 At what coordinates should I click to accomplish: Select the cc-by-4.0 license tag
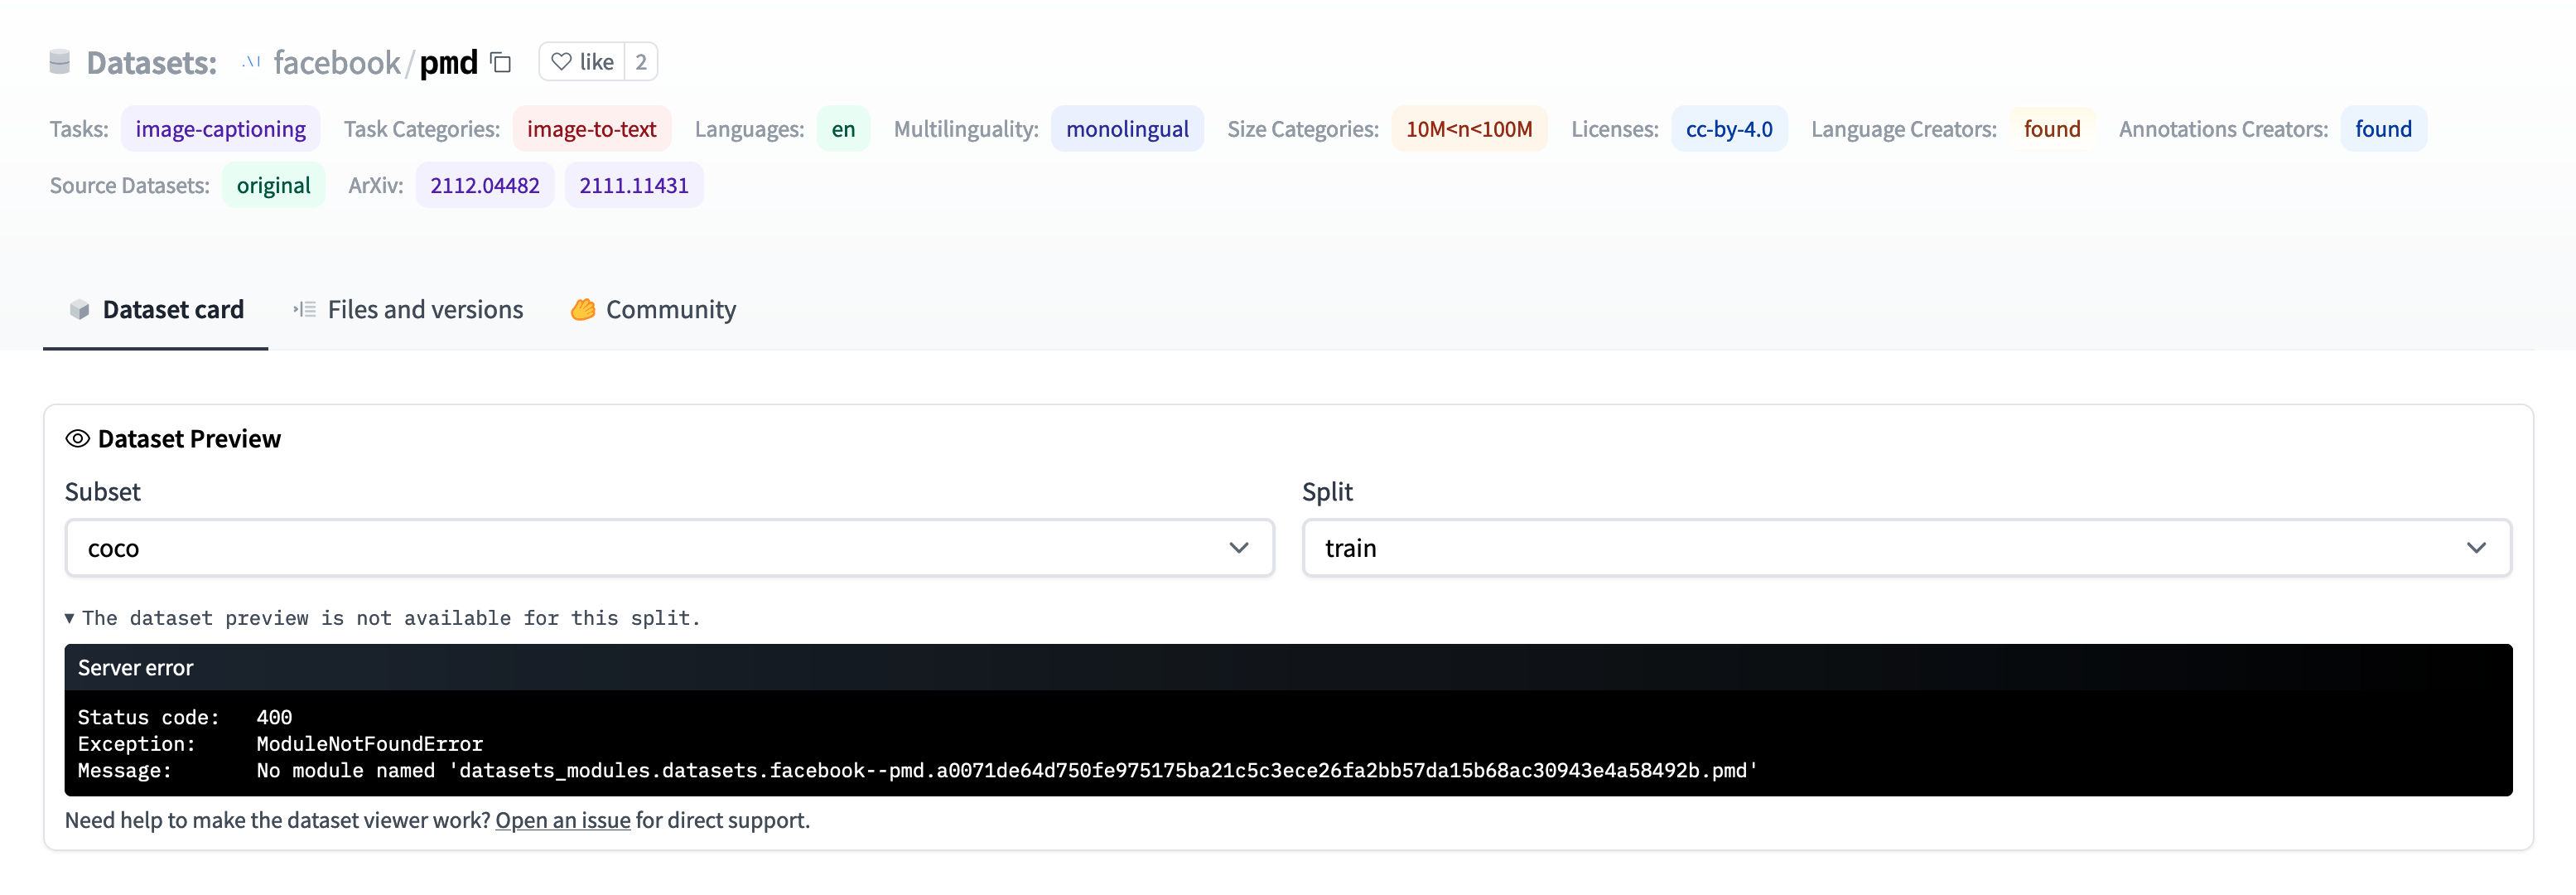[x=1730, y=128]
